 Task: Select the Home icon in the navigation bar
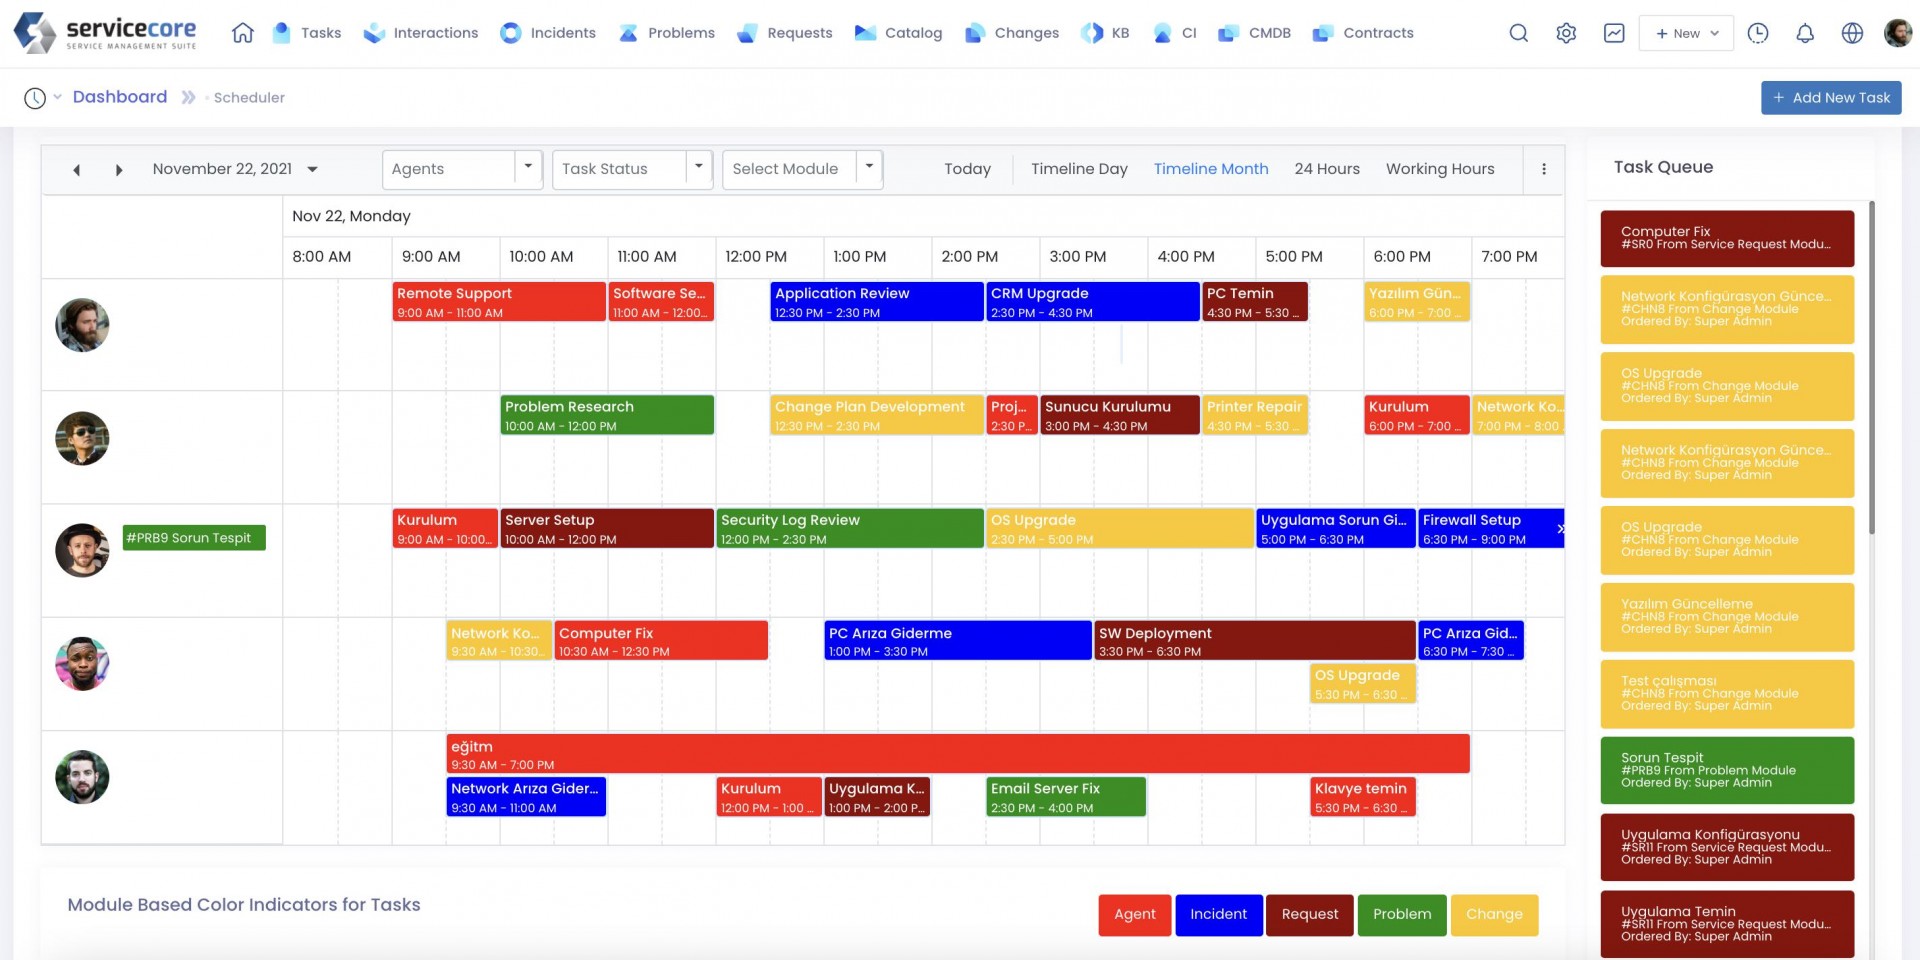click(241, 33)
